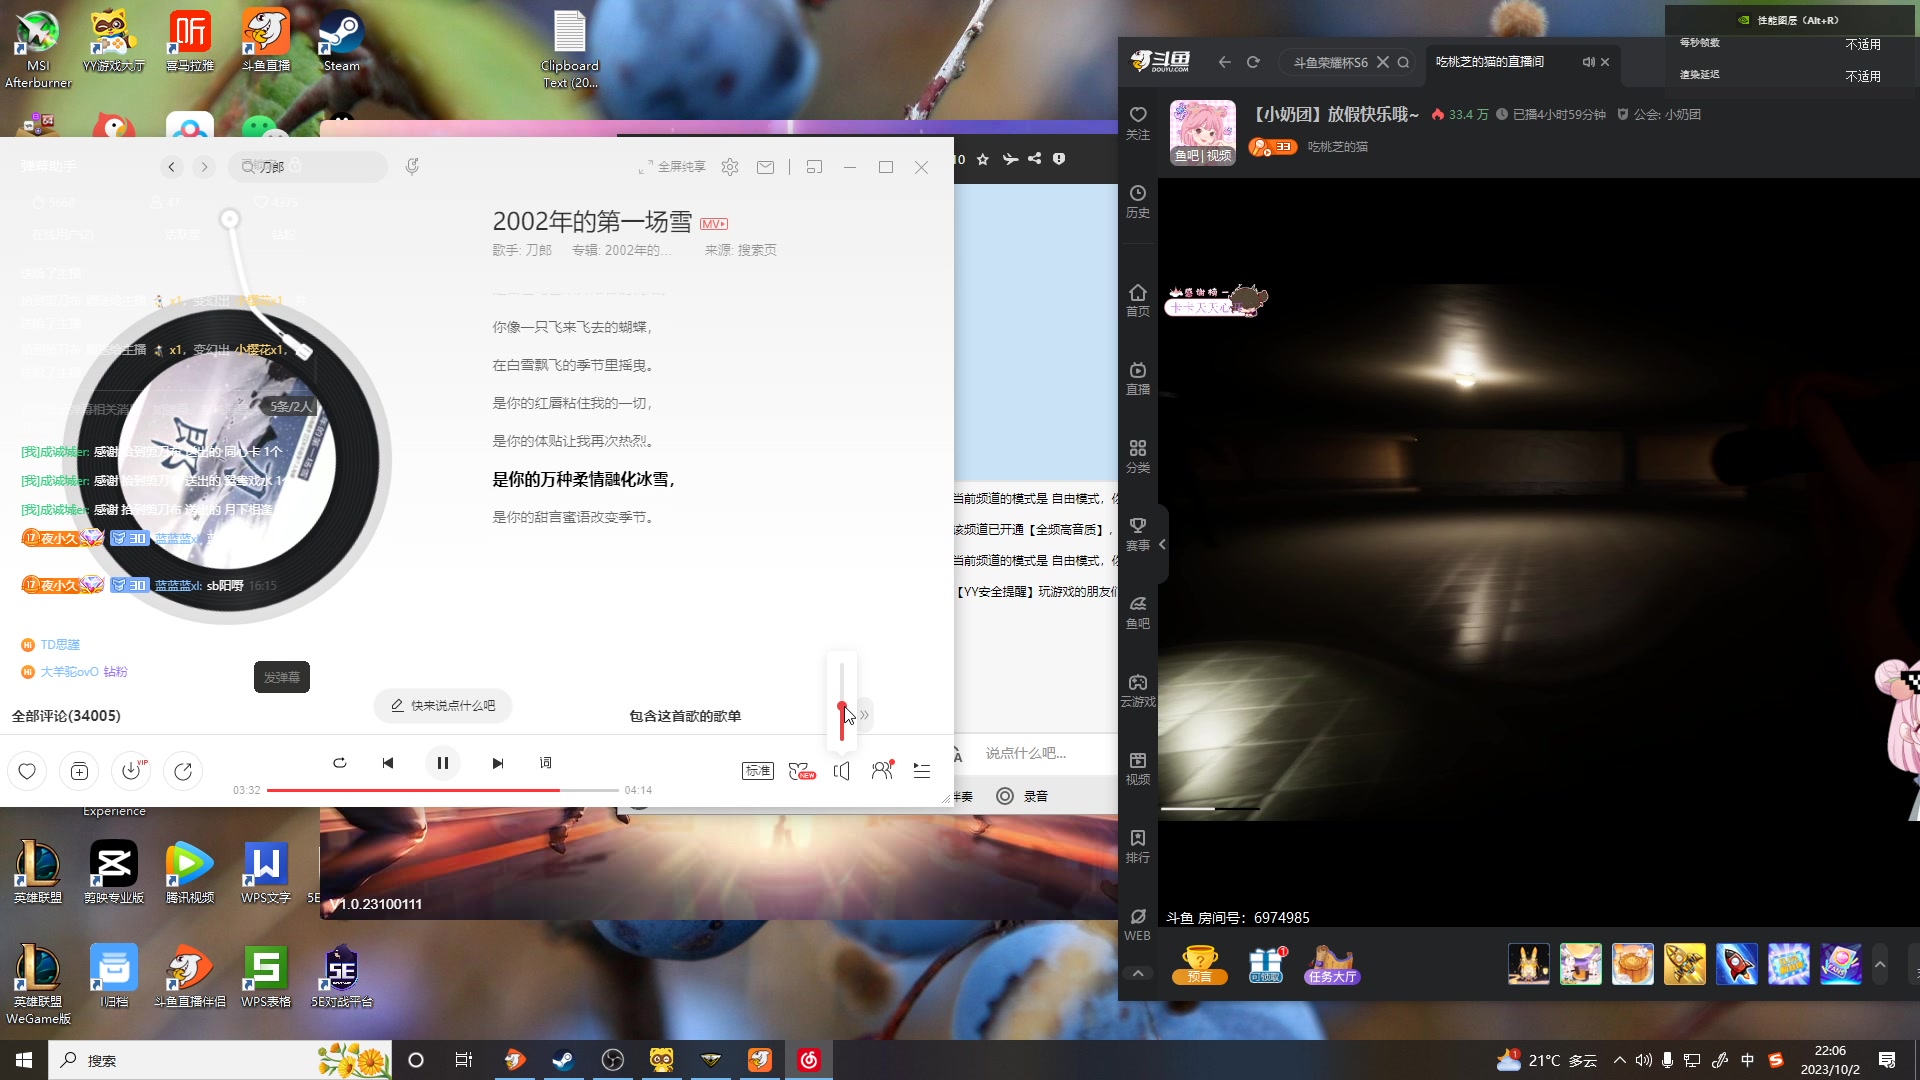
Task: Open the Douyu 视频 video sidebar item
Action: click(1138, 768)
